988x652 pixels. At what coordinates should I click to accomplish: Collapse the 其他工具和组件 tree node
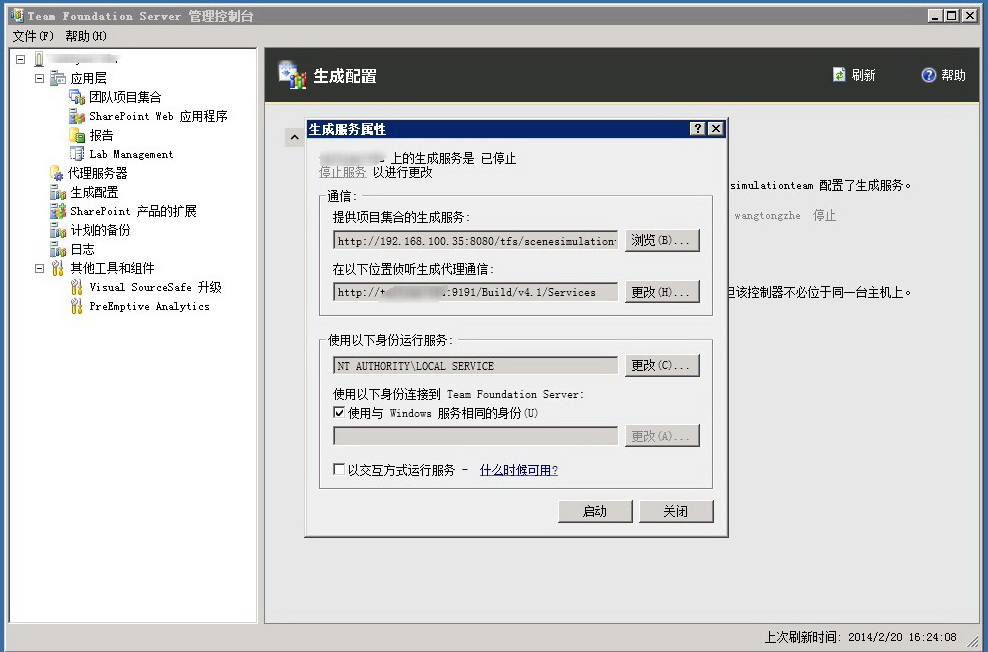click(x=39, y=268)
